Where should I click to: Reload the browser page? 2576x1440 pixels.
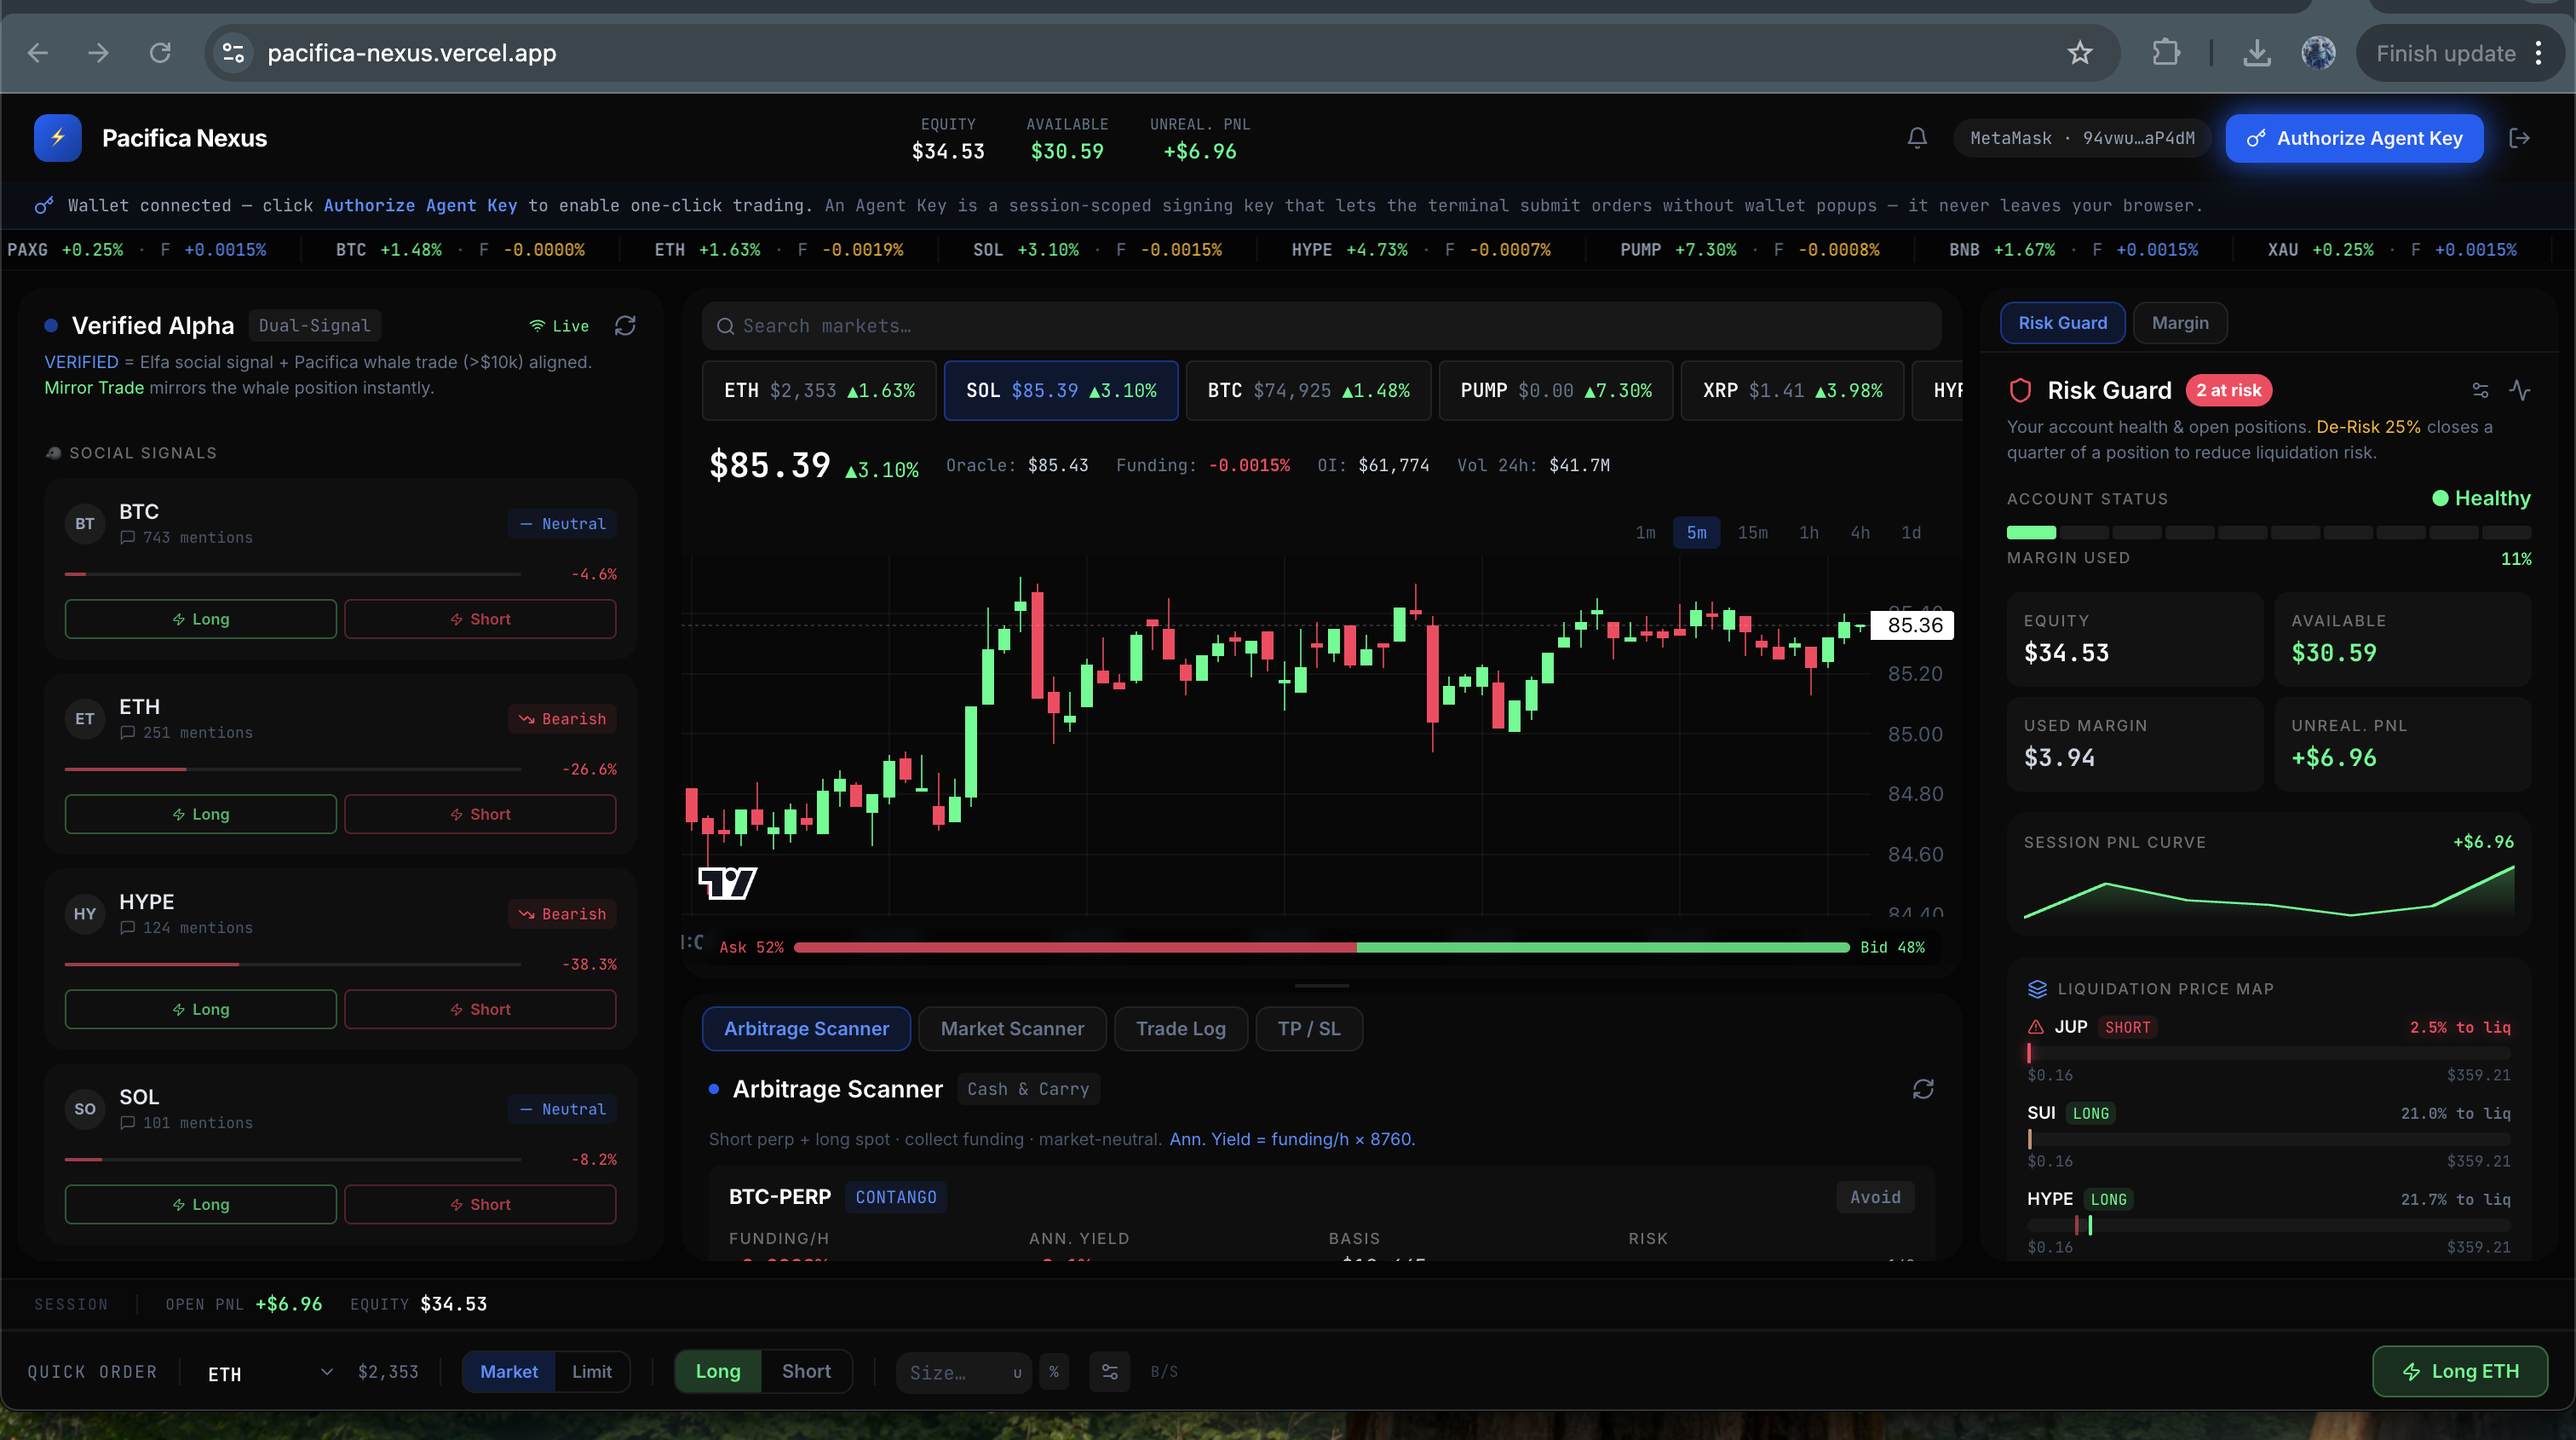click(x=160, y=53)
